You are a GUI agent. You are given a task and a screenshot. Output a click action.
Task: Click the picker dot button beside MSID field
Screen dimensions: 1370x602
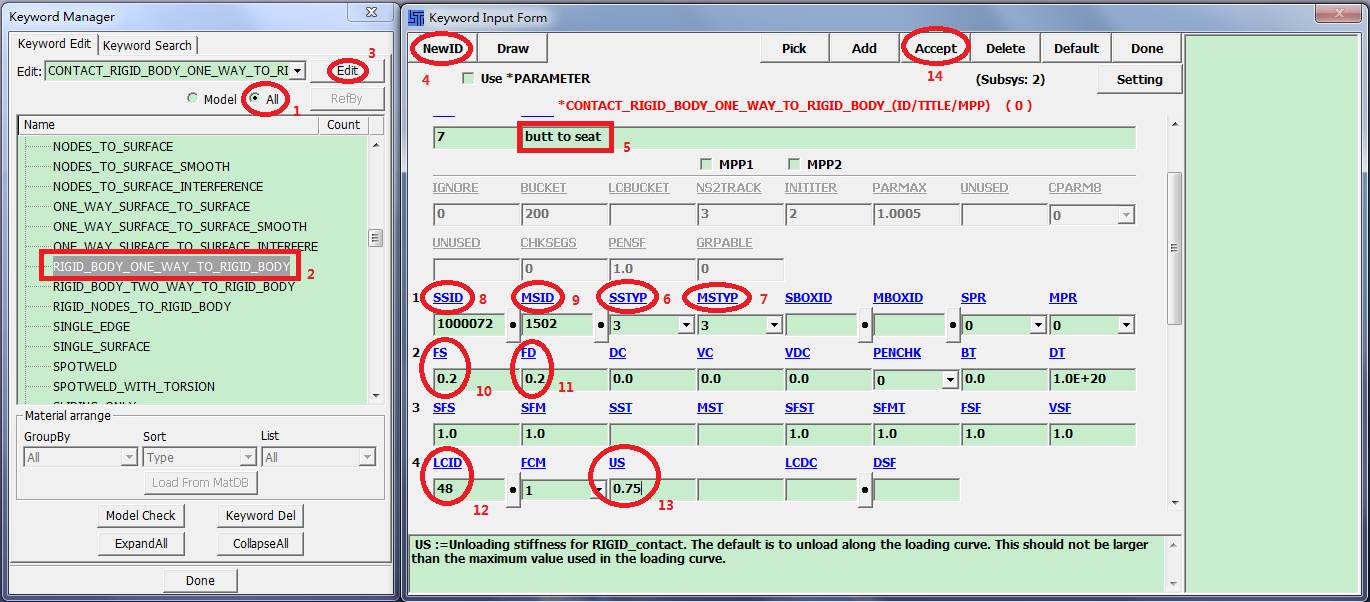601,325
